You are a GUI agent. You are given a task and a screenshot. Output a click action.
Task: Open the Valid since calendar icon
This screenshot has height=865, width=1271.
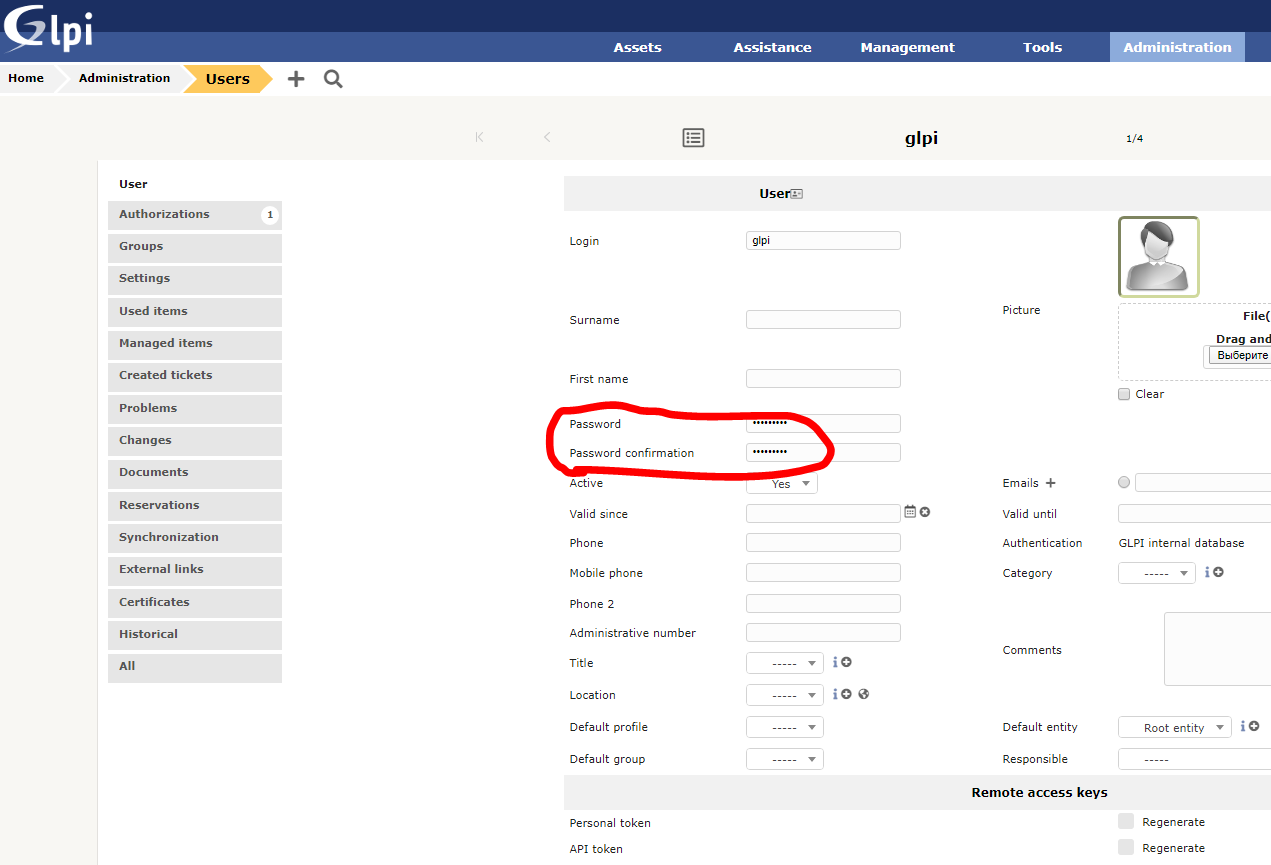pos(910,512)
